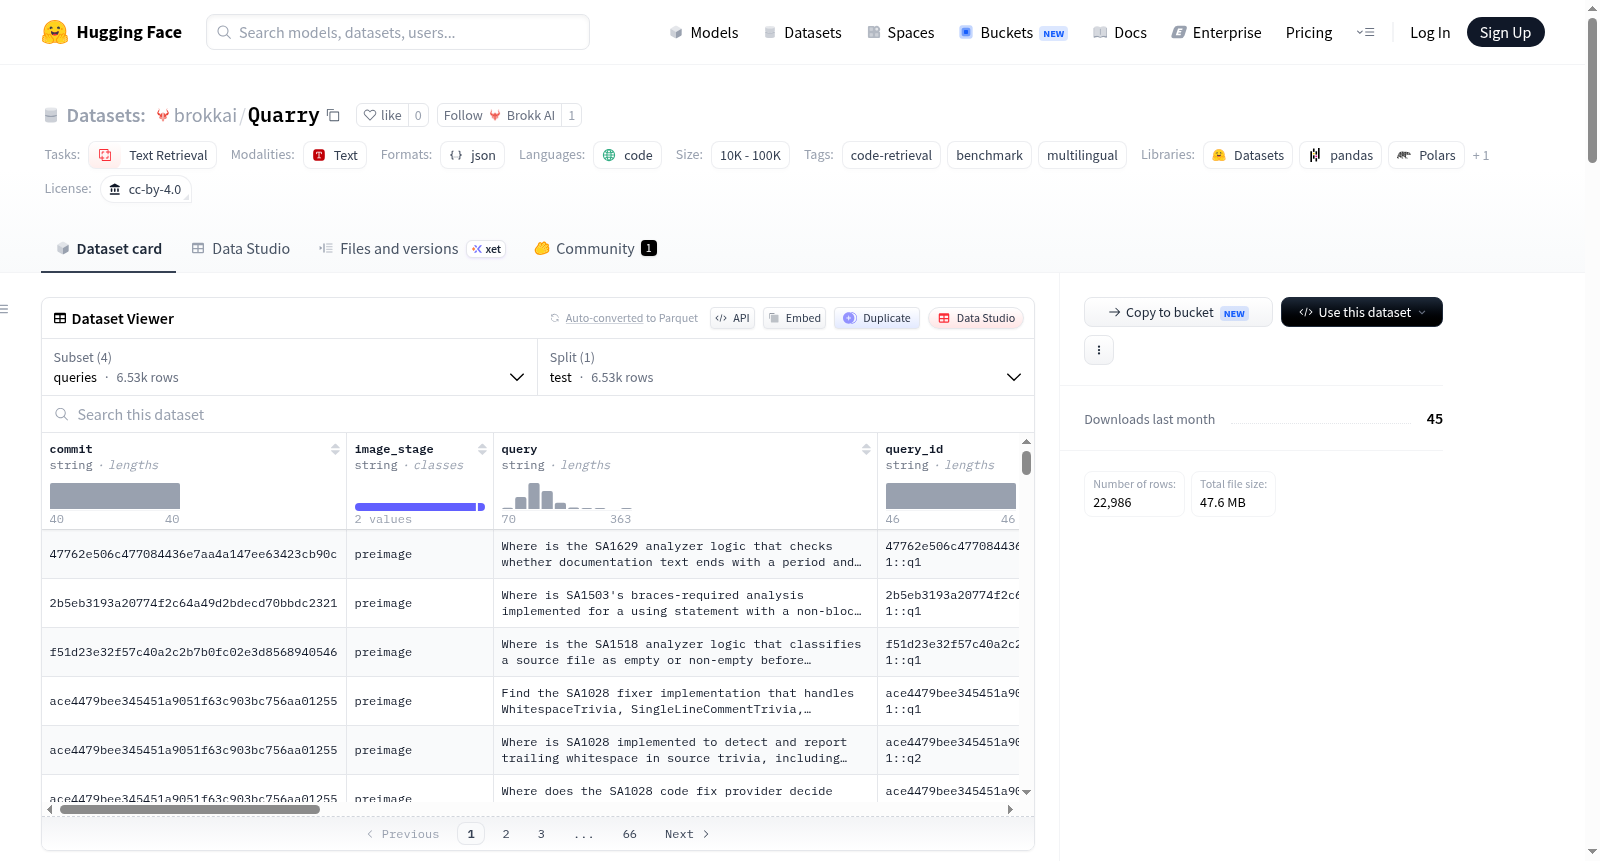Select the code language tag
1600x861 pixels.
(628, 155)
